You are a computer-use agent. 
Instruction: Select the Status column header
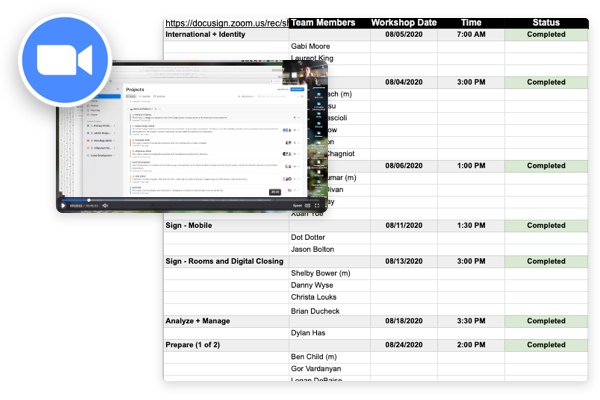[546, 21]
